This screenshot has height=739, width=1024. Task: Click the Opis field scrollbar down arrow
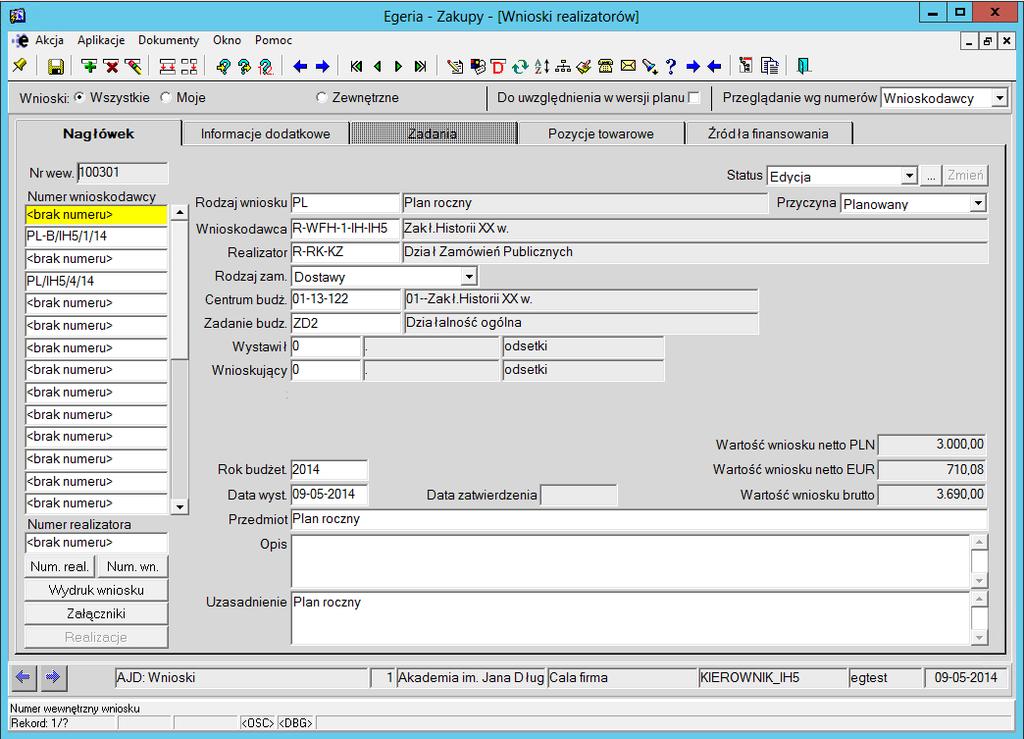point(978,580)
